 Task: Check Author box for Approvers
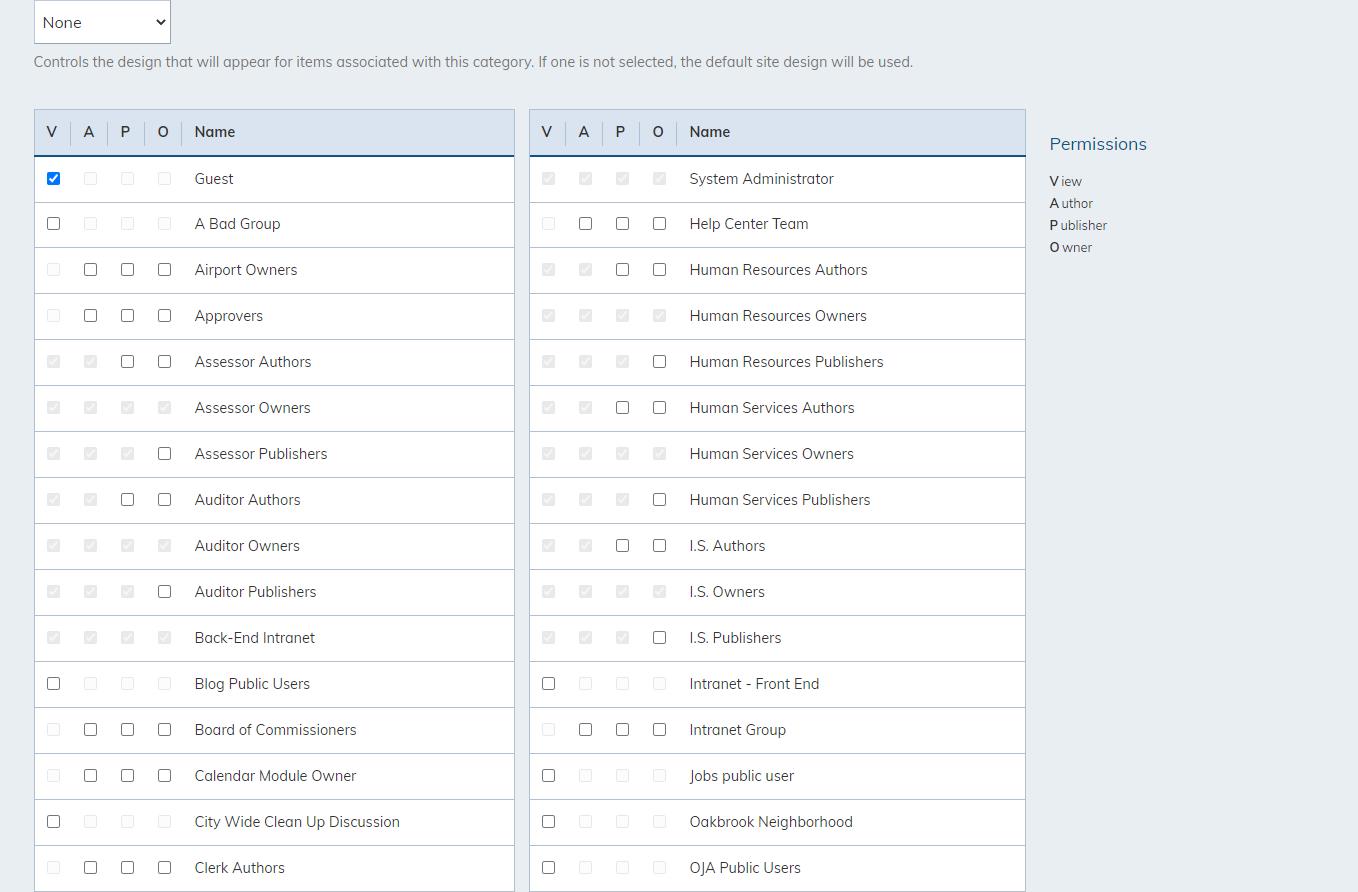[x=91, y=316]
